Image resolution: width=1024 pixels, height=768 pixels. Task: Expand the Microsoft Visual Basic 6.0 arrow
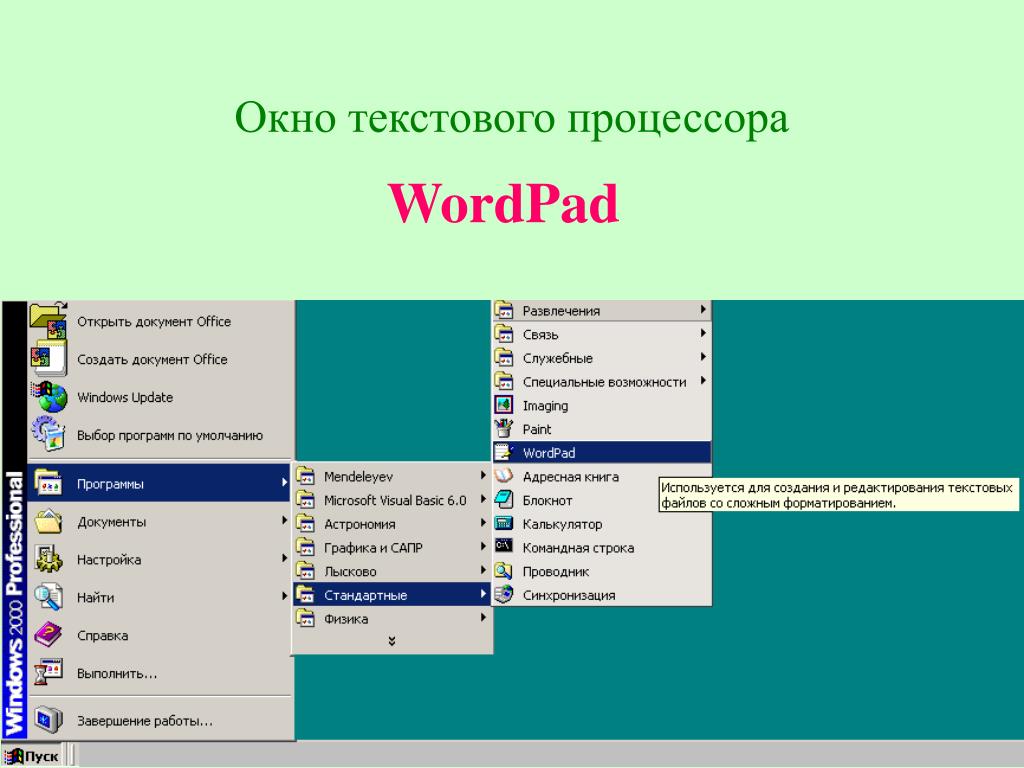click(483, 500)
